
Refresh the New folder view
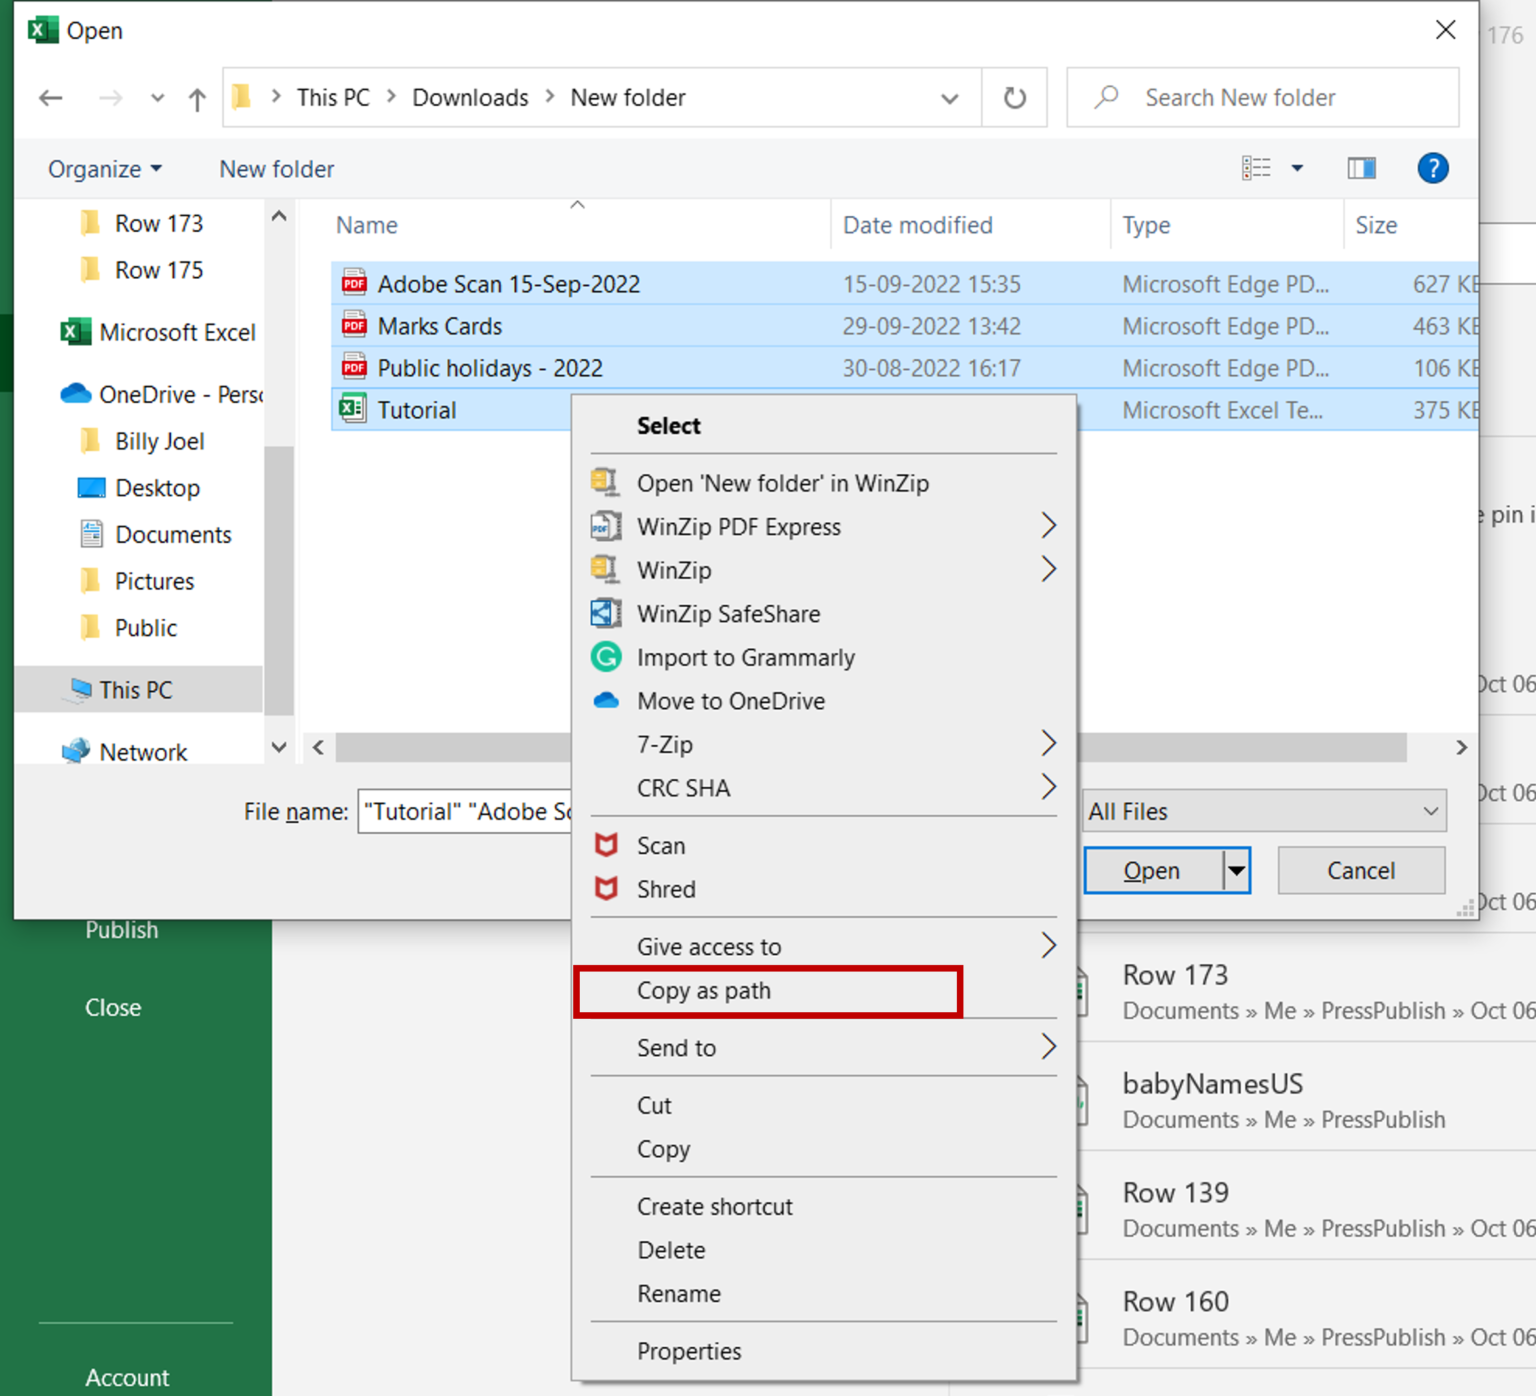point(1014,97)
